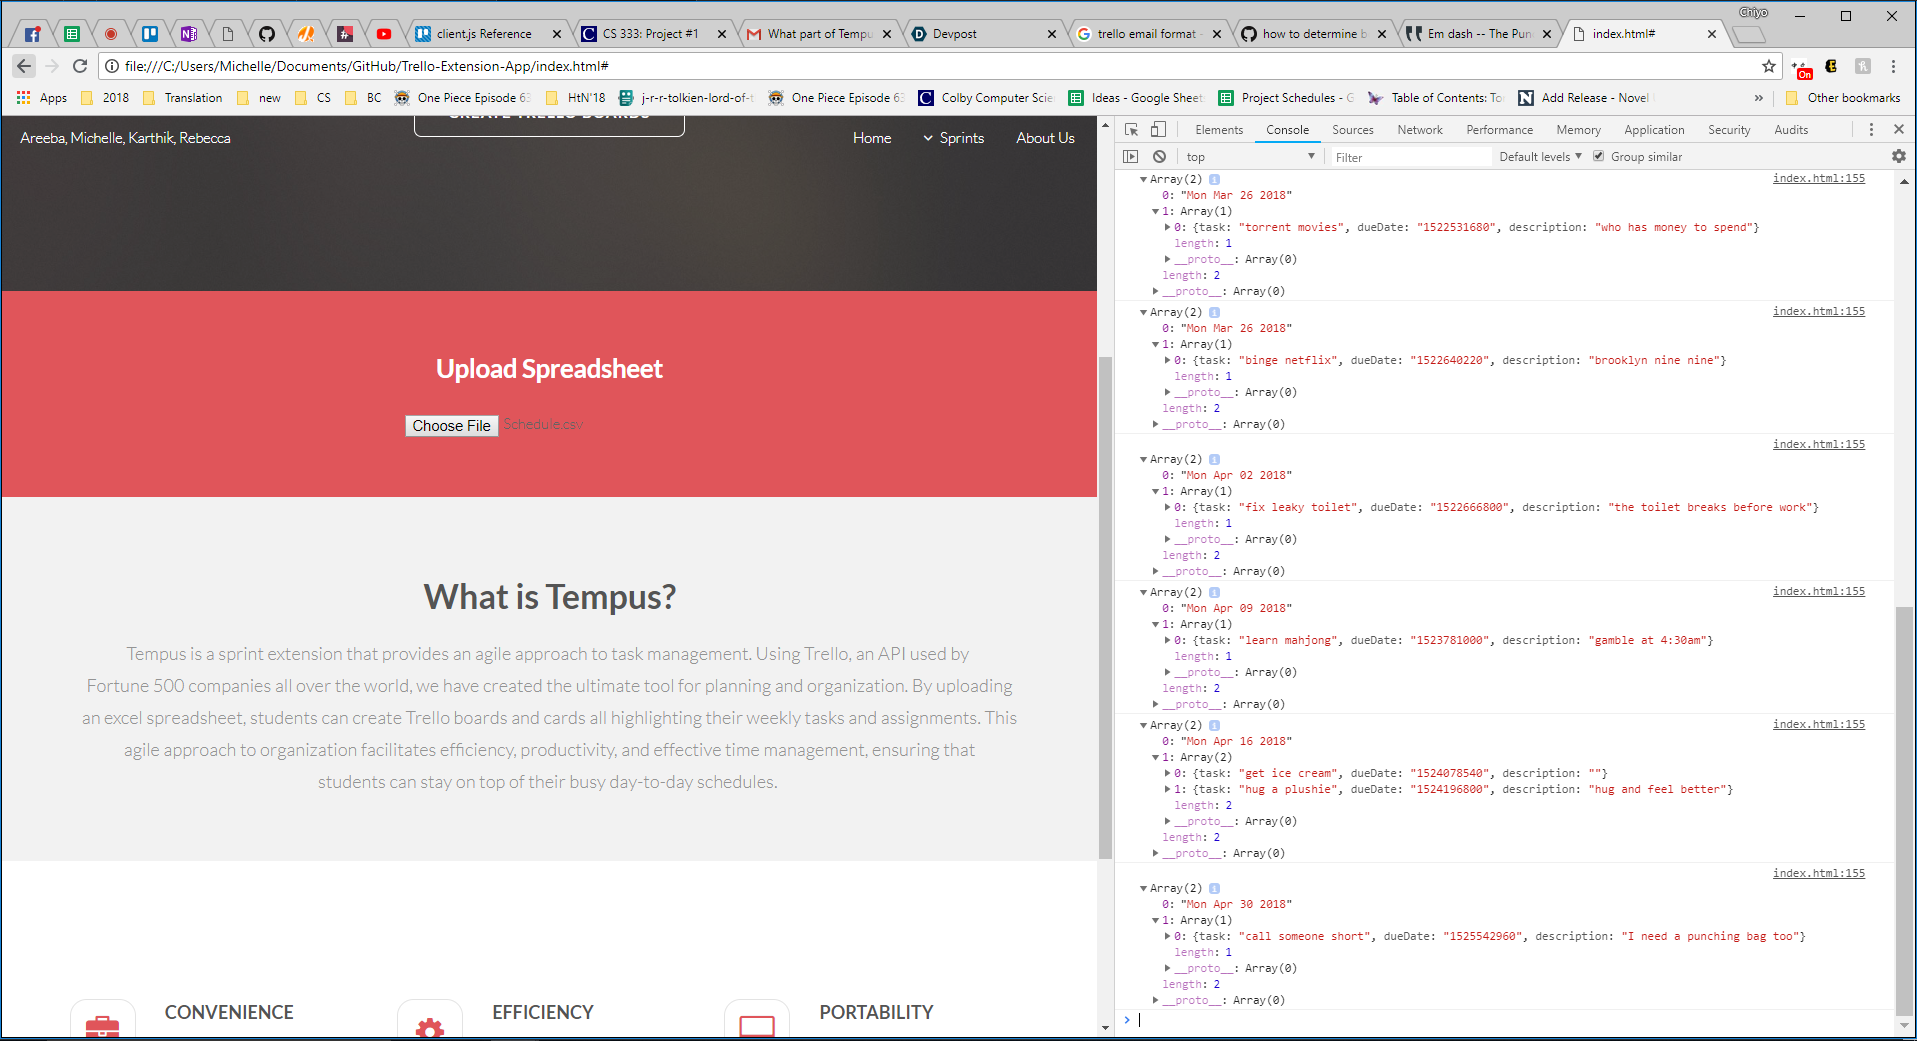Open the 'Default levels' dropdown
The image size is (1917, 1041).
coord(1540,157)
